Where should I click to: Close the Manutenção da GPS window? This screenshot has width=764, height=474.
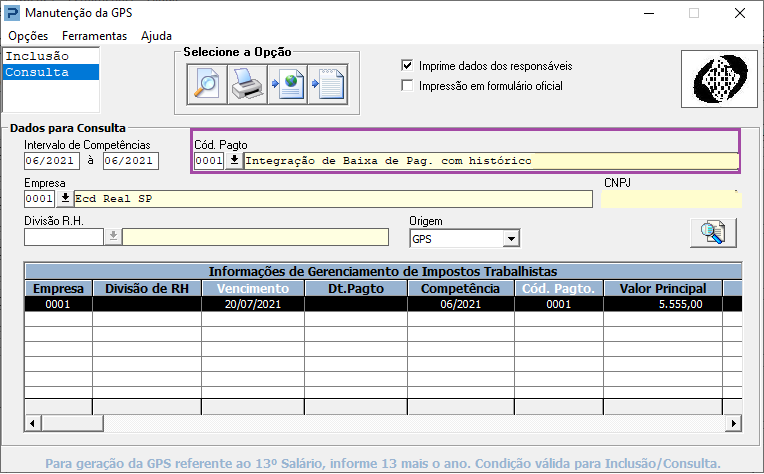(x=740, y=13)
